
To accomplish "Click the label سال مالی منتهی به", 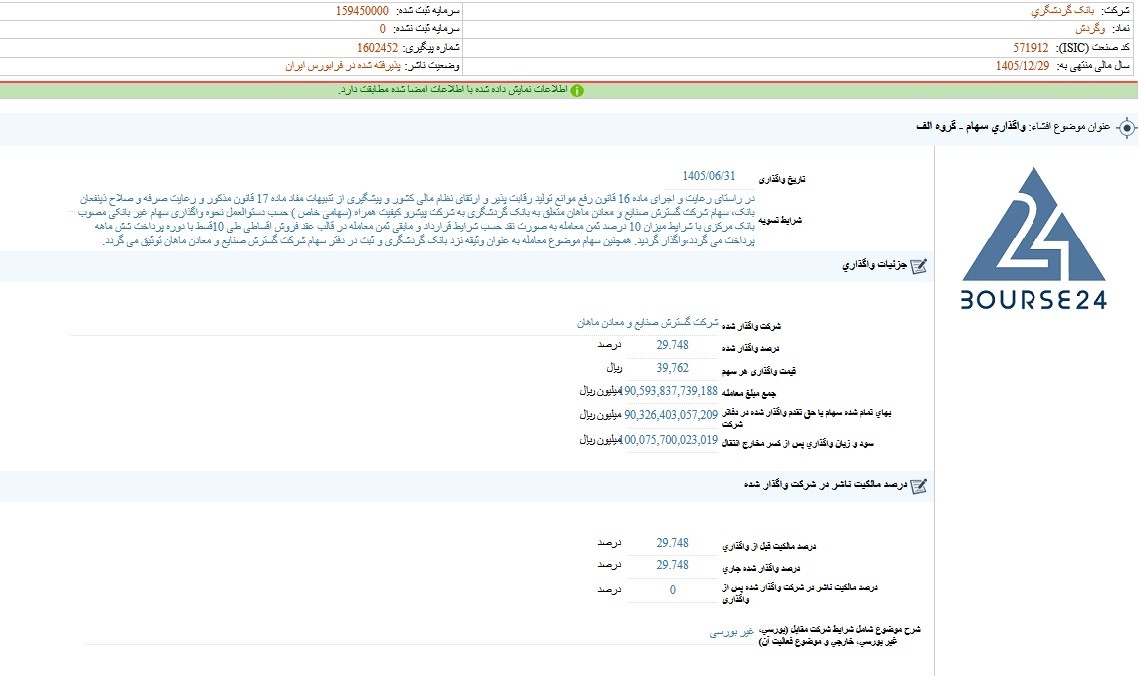I will pyautogui.click(x=1091, y=66).
